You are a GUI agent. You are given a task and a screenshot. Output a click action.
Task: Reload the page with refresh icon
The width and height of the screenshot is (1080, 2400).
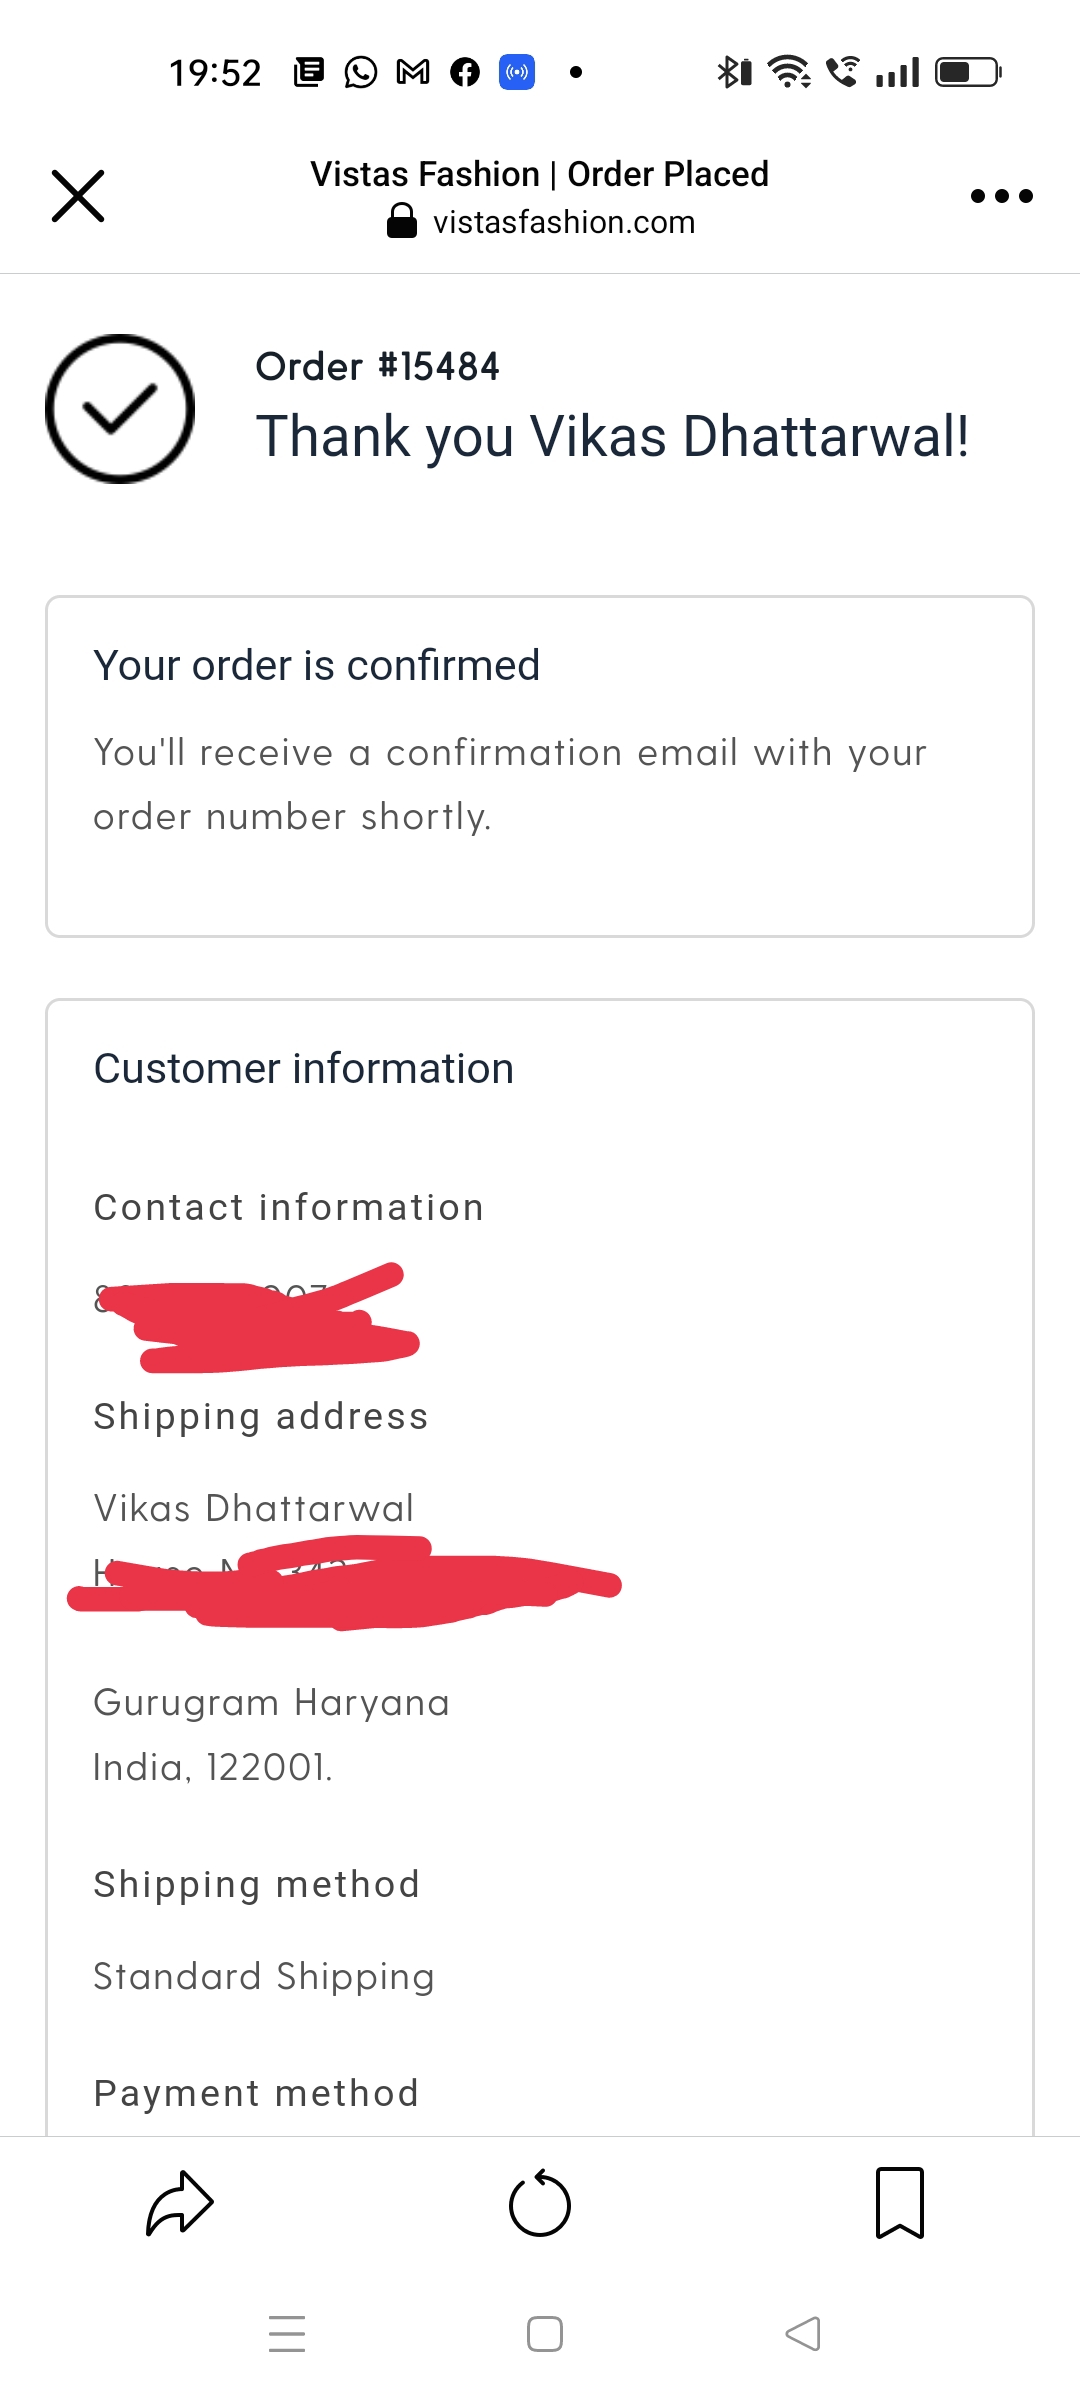[x=540, y=2203]
